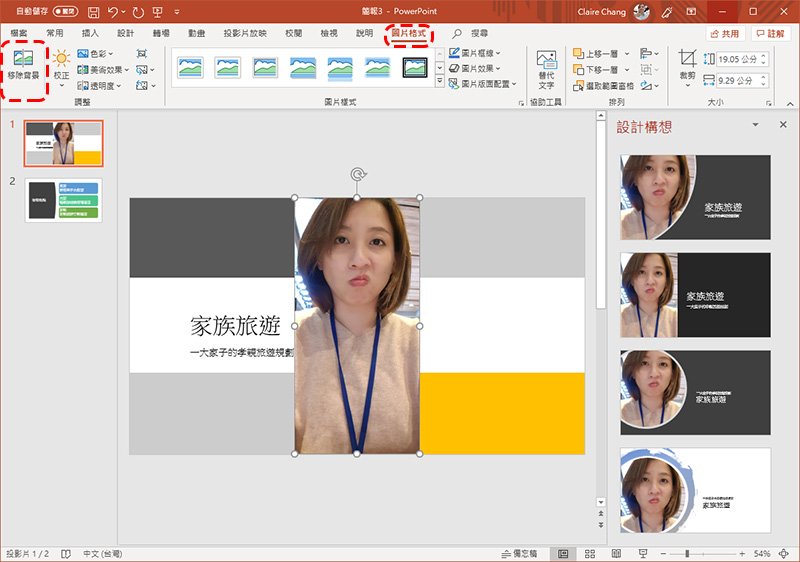
Task: Click the Share (共用) button
Action: point(724,33)
